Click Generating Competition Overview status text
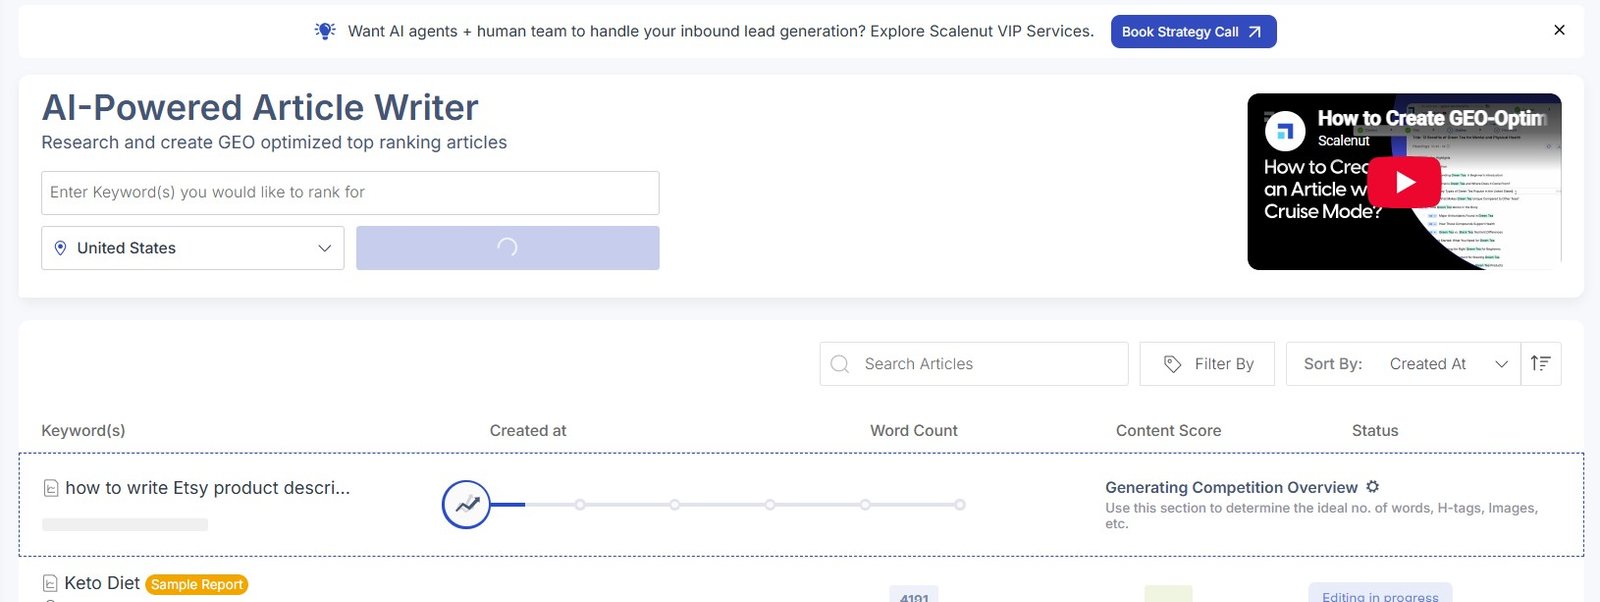This screenshot has width=1600, height=602. (x=1231, y=487)
